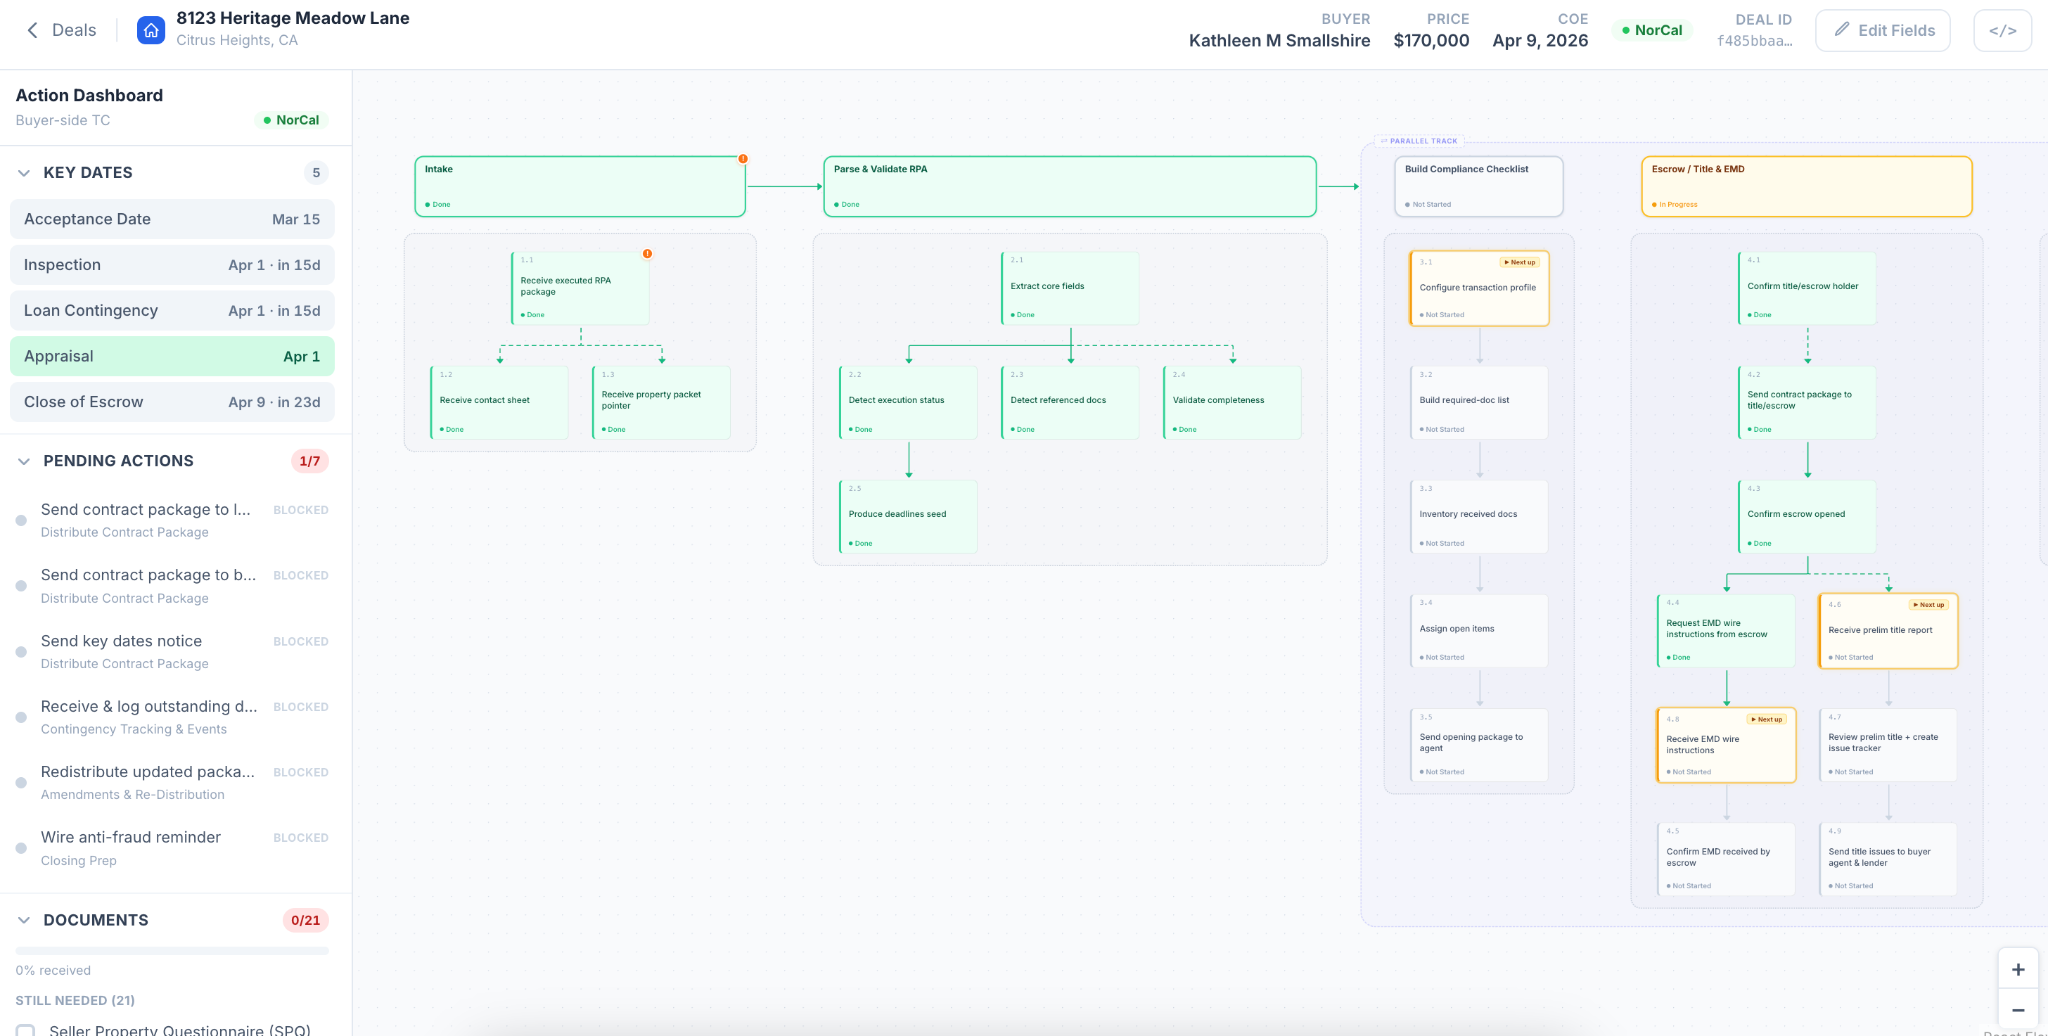Collapse the PENDING ACTIONS section

coord(24,461)
